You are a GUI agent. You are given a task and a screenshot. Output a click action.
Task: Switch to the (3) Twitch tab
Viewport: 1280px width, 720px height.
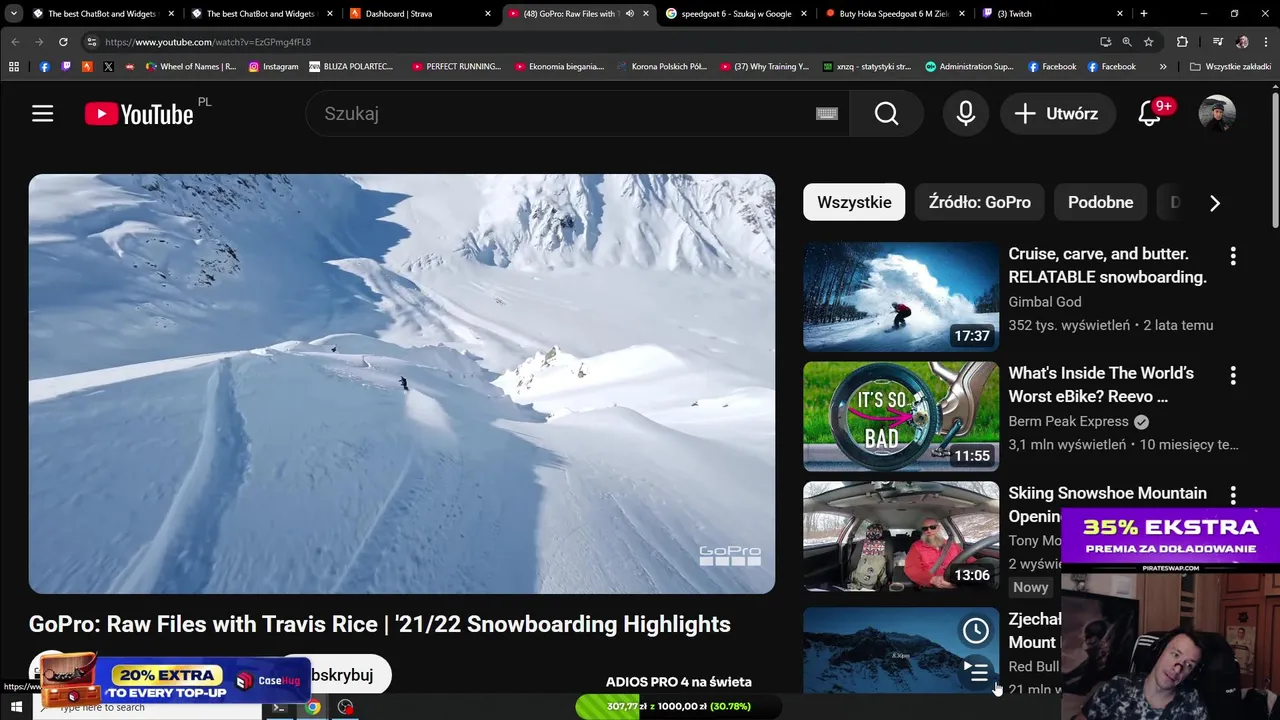tap(1053, 14)
